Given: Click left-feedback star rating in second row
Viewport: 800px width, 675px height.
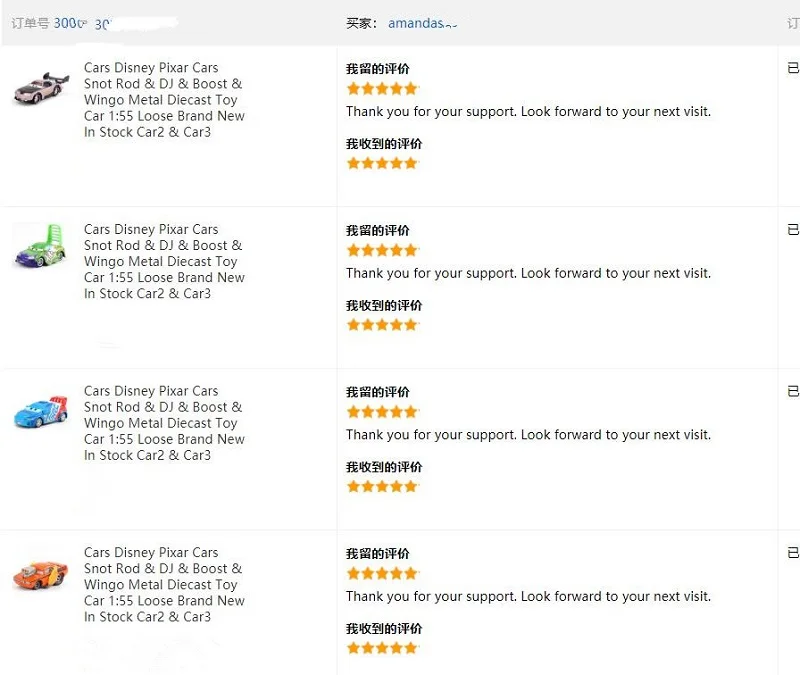Looking at the screenshot, I should pos(382,251).
